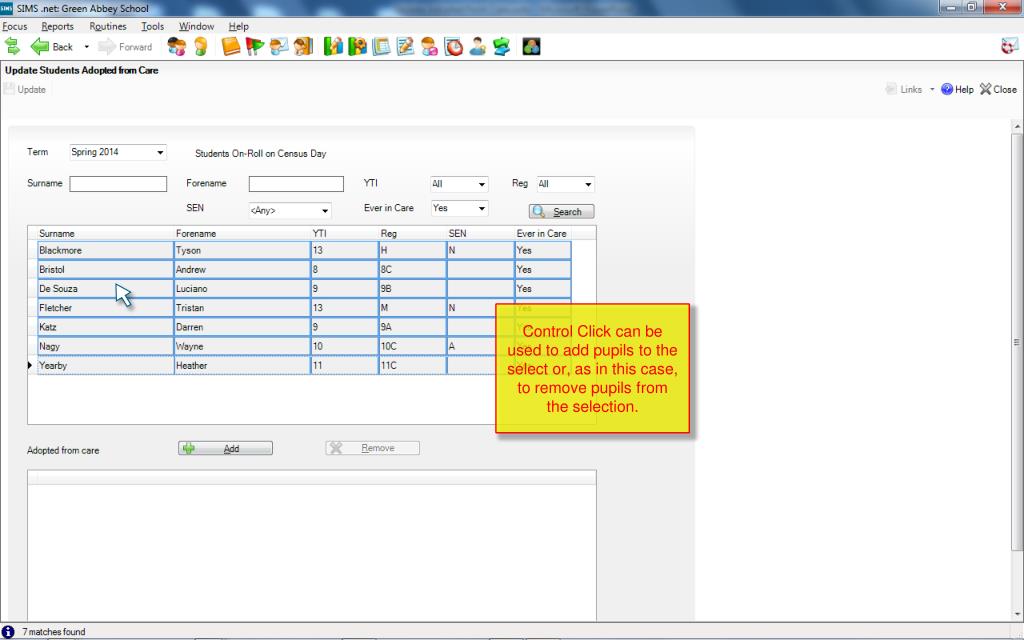Click the Ever in Care column header

543,233
